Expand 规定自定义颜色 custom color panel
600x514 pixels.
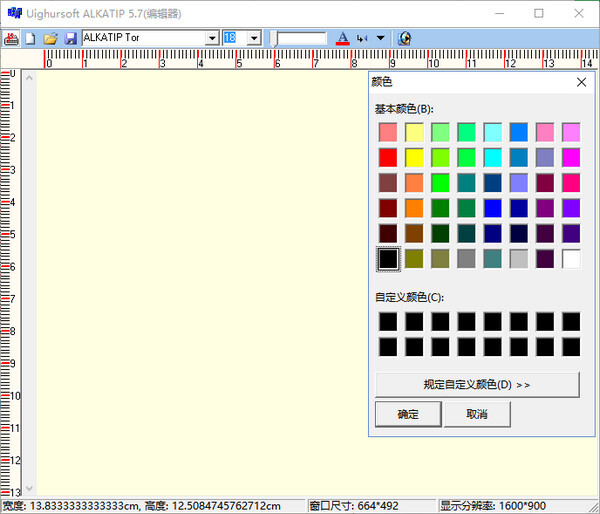pyautogui.click(x=476, y=384)
